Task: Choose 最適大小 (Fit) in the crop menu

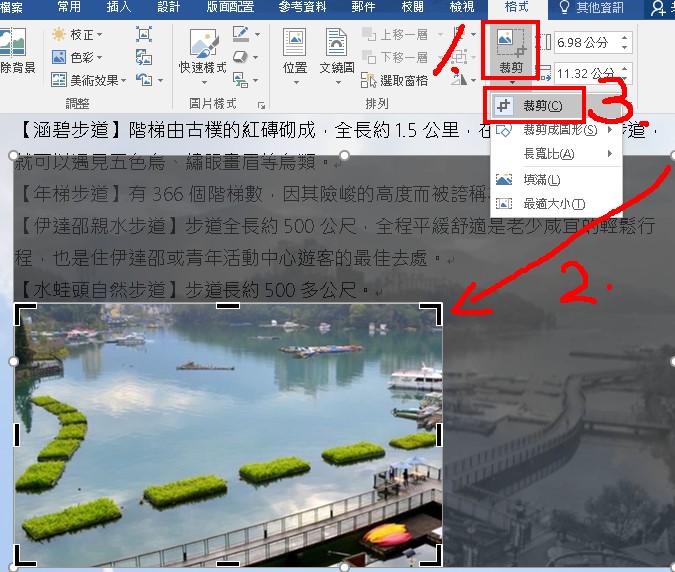Action: [x=542, y=203]
